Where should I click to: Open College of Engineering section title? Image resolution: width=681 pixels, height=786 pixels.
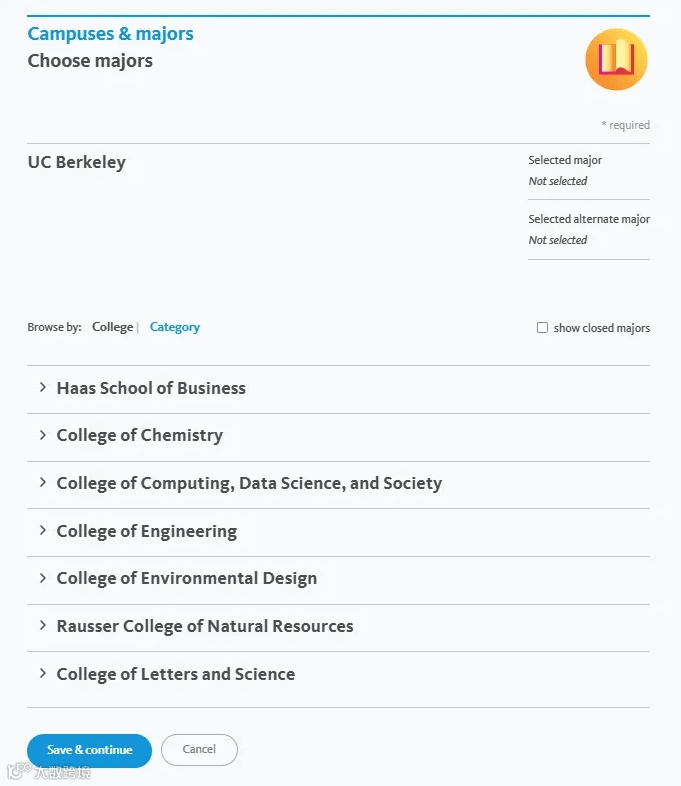pyautogui.click(x=147, y=531)
